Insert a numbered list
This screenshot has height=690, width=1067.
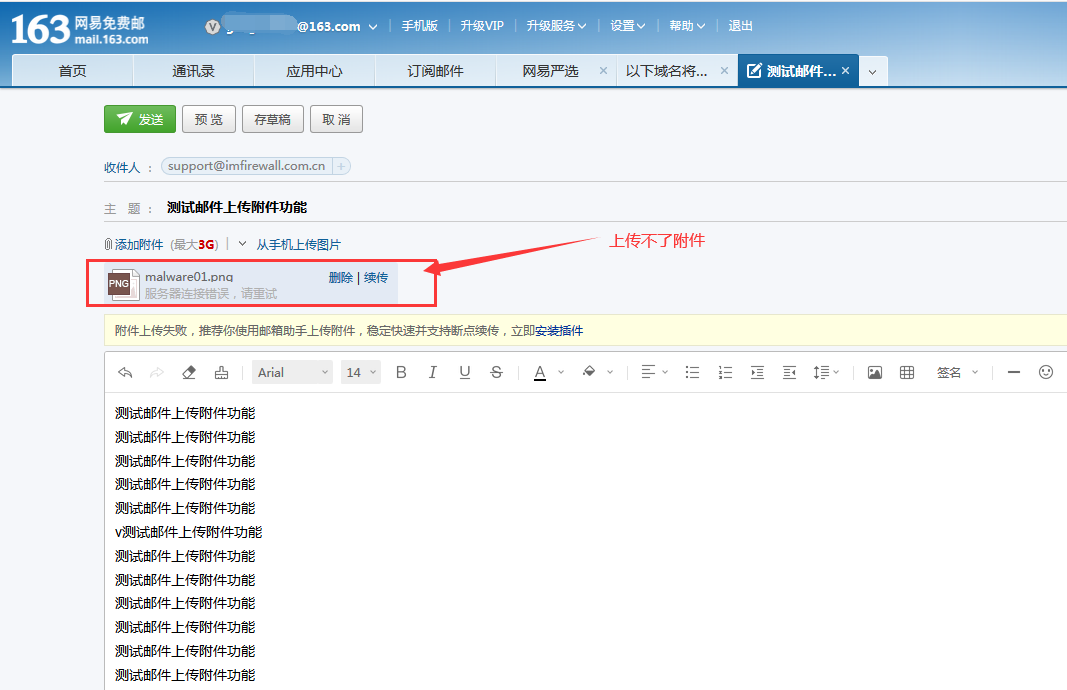click(x=725, y=372)
